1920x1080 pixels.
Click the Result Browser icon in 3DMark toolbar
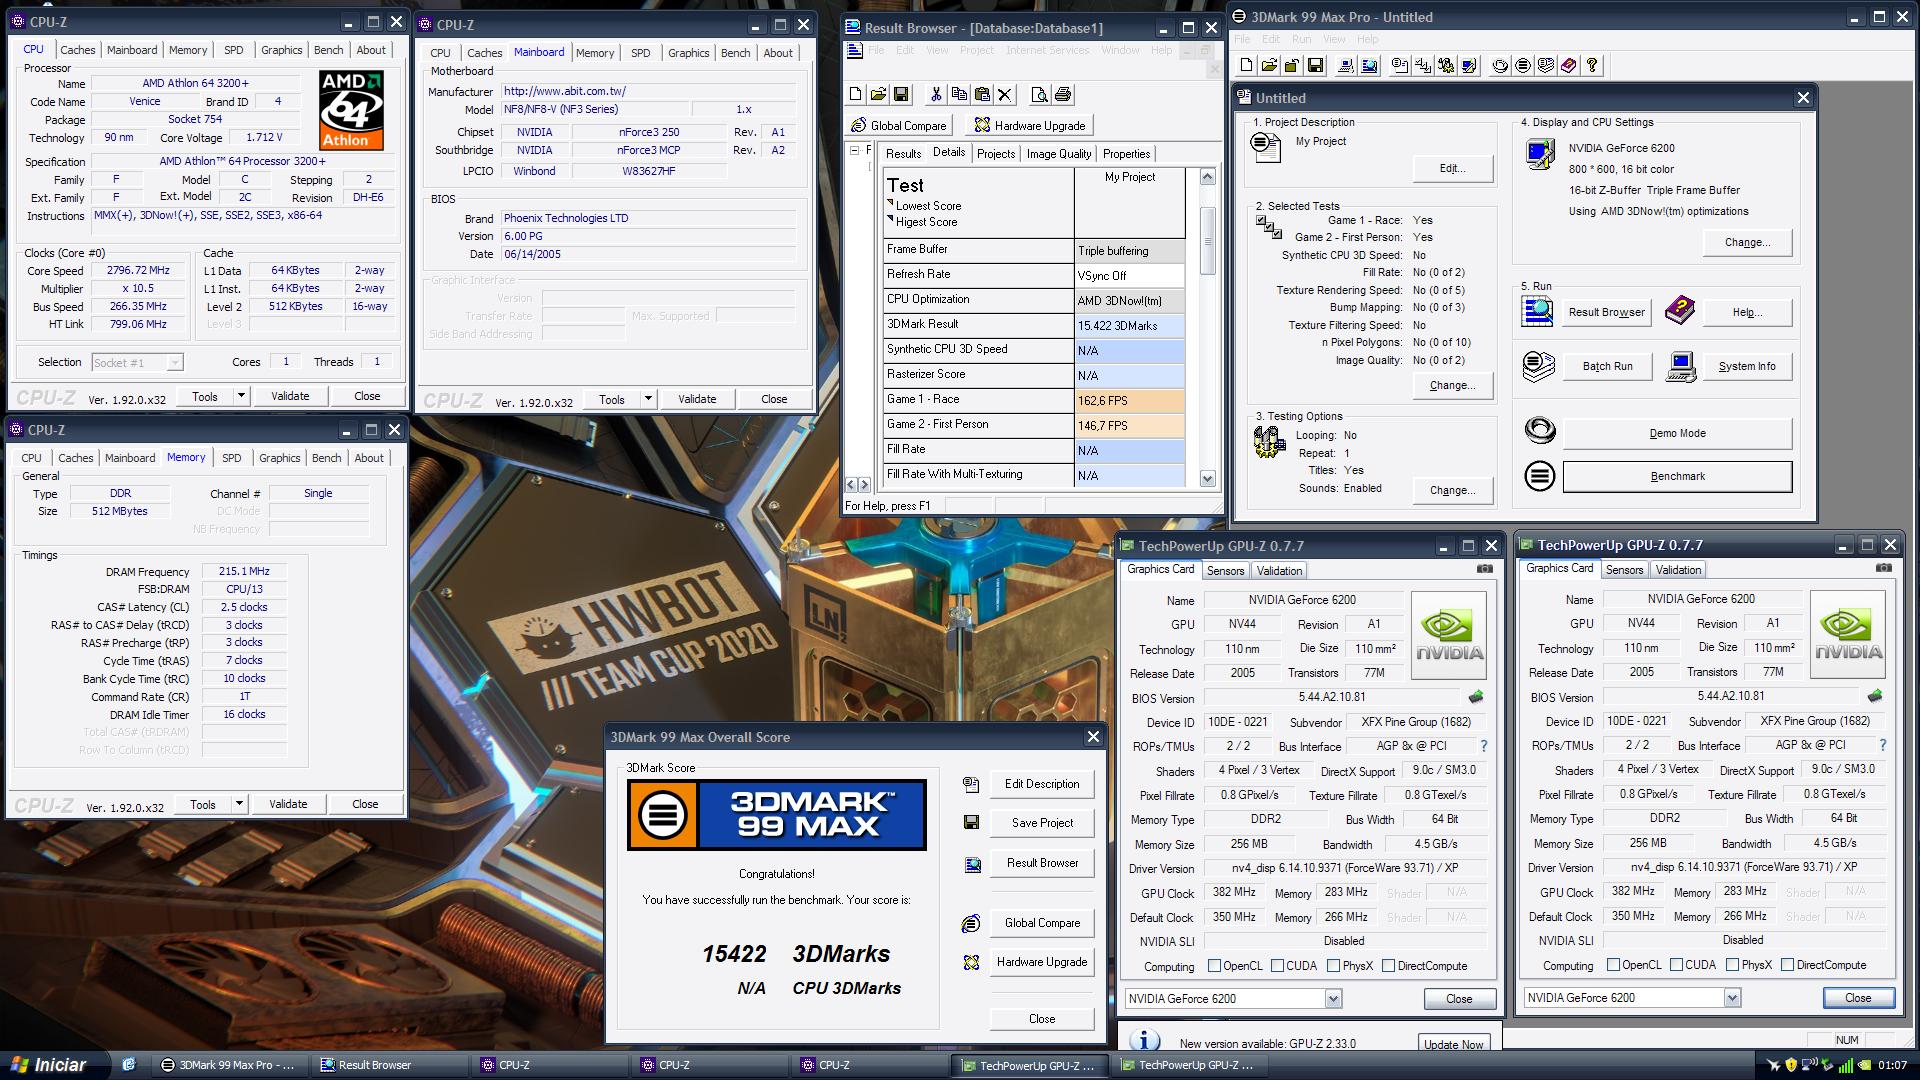click(x=1369, y=65)
